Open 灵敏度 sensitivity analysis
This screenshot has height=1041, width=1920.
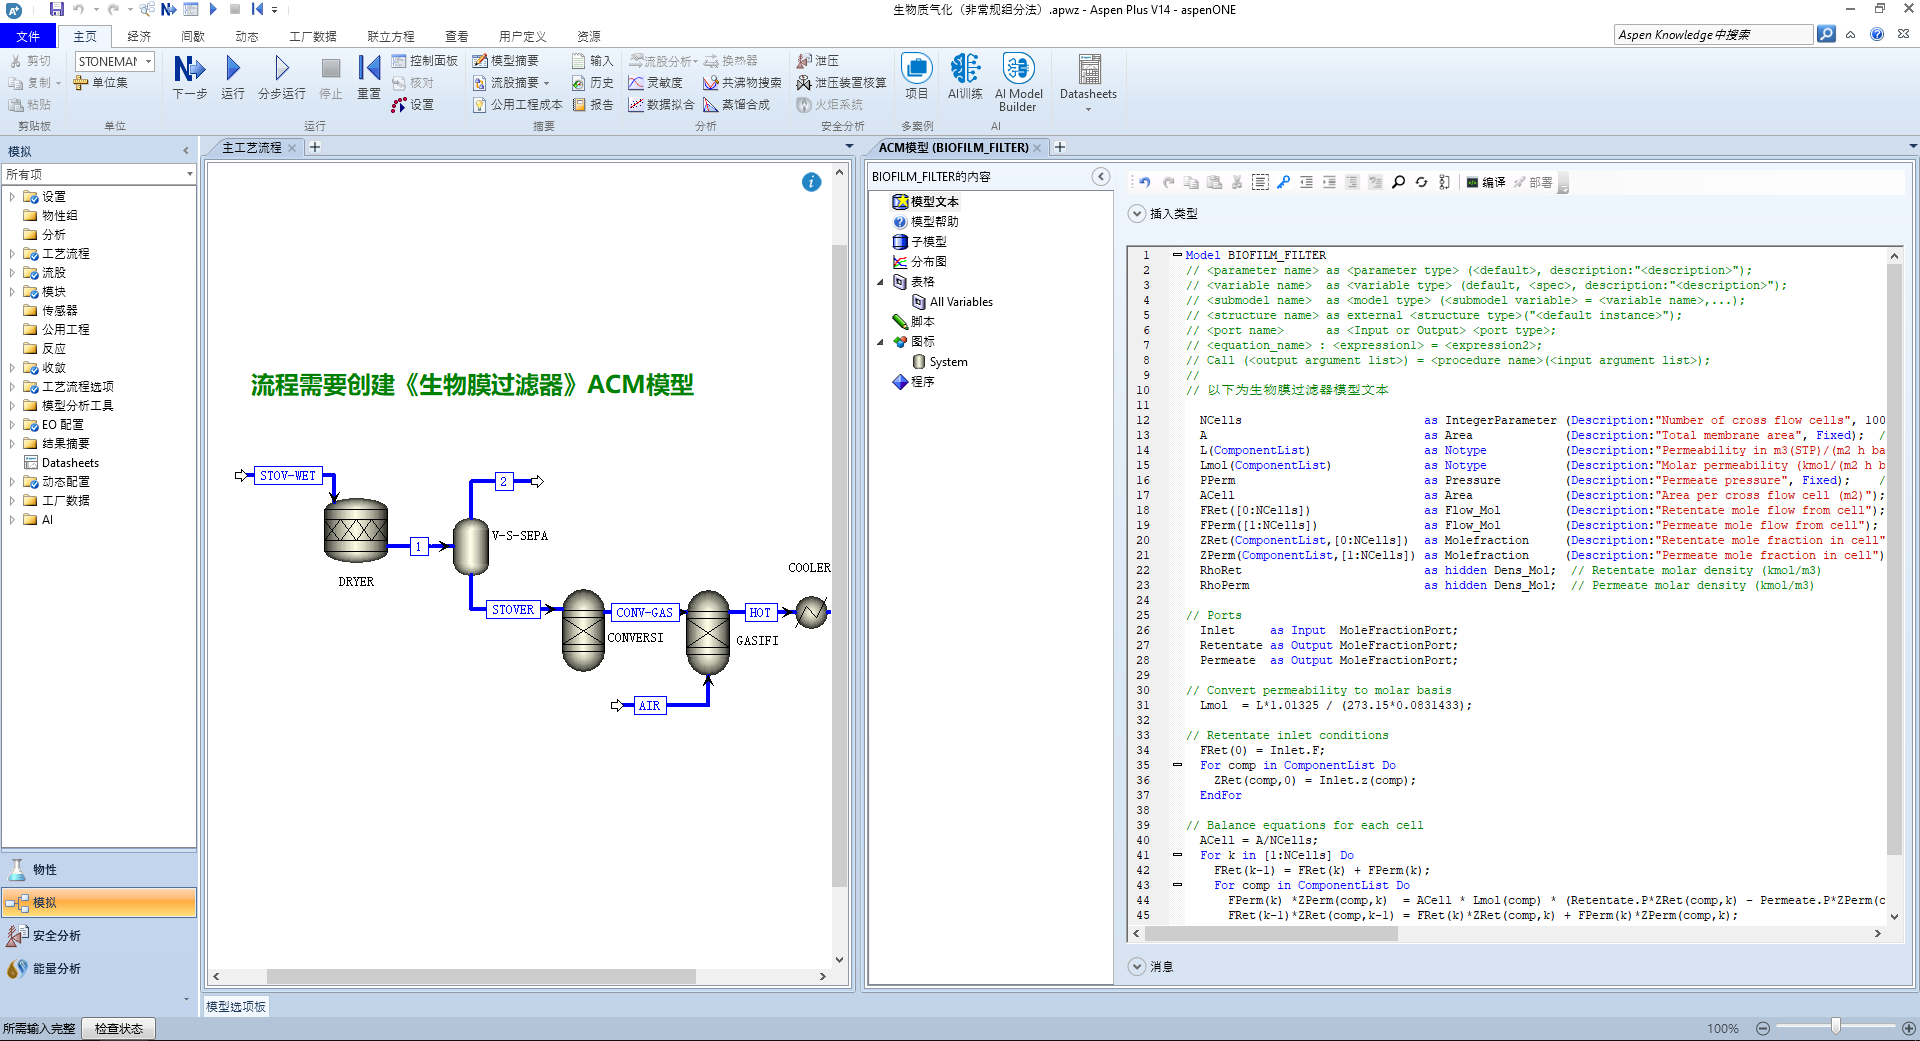coord(655,83)
